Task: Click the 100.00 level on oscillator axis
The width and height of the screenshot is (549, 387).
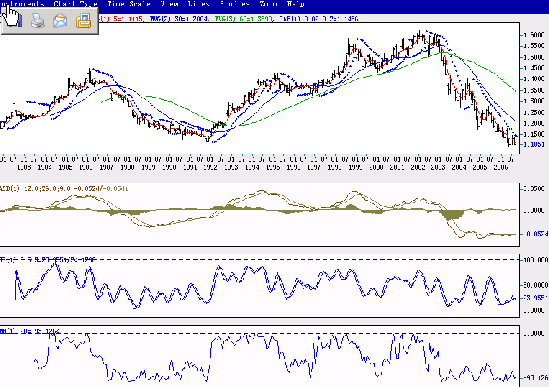Action: (535, 260)
